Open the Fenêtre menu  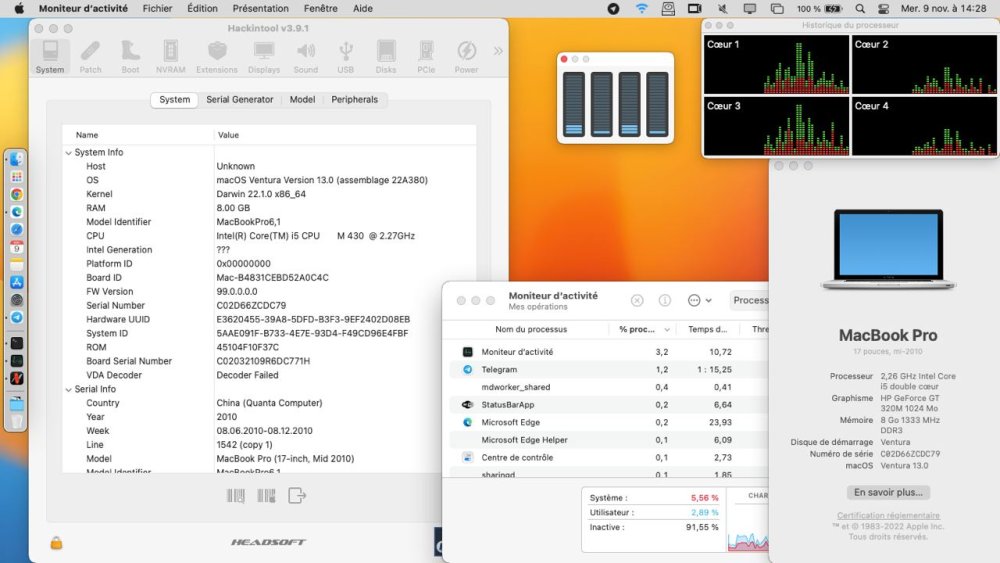coord(321,8)
